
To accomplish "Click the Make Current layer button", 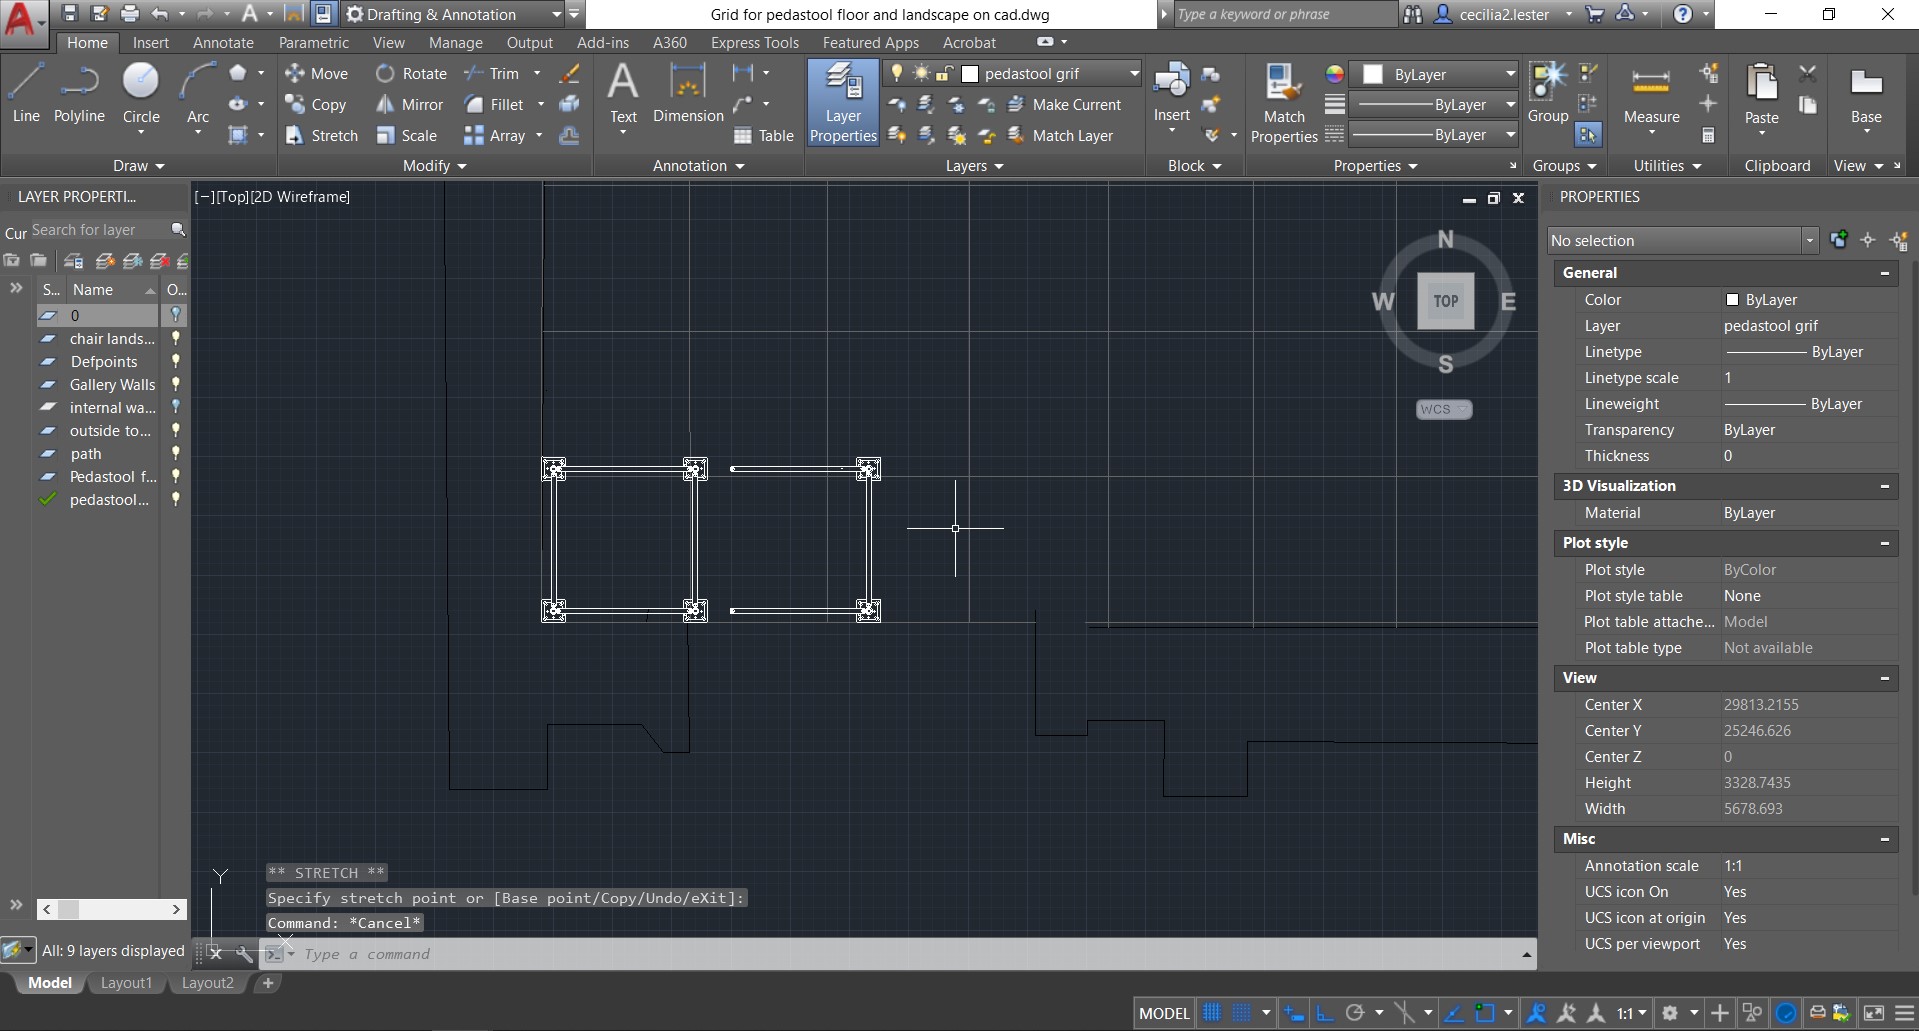I will point(1064,104).
